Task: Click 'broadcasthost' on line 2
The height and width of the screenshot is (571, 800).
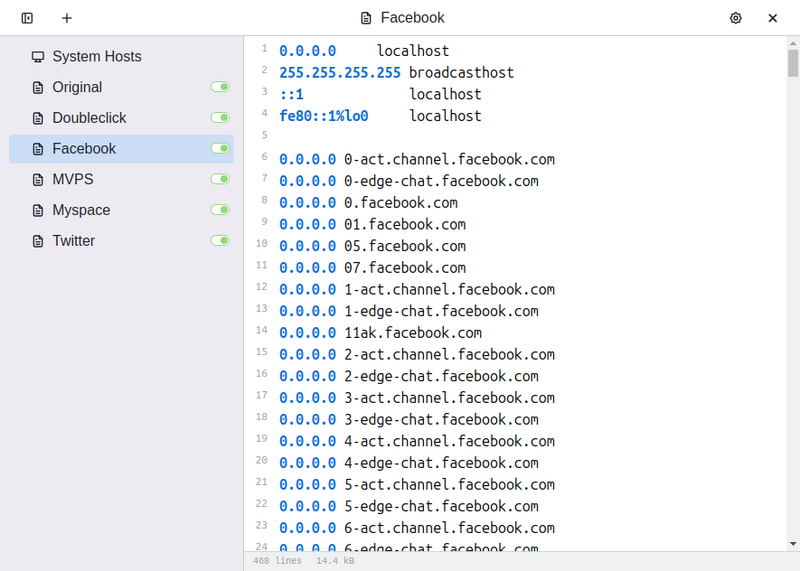Action: click(x=461, y=72)
